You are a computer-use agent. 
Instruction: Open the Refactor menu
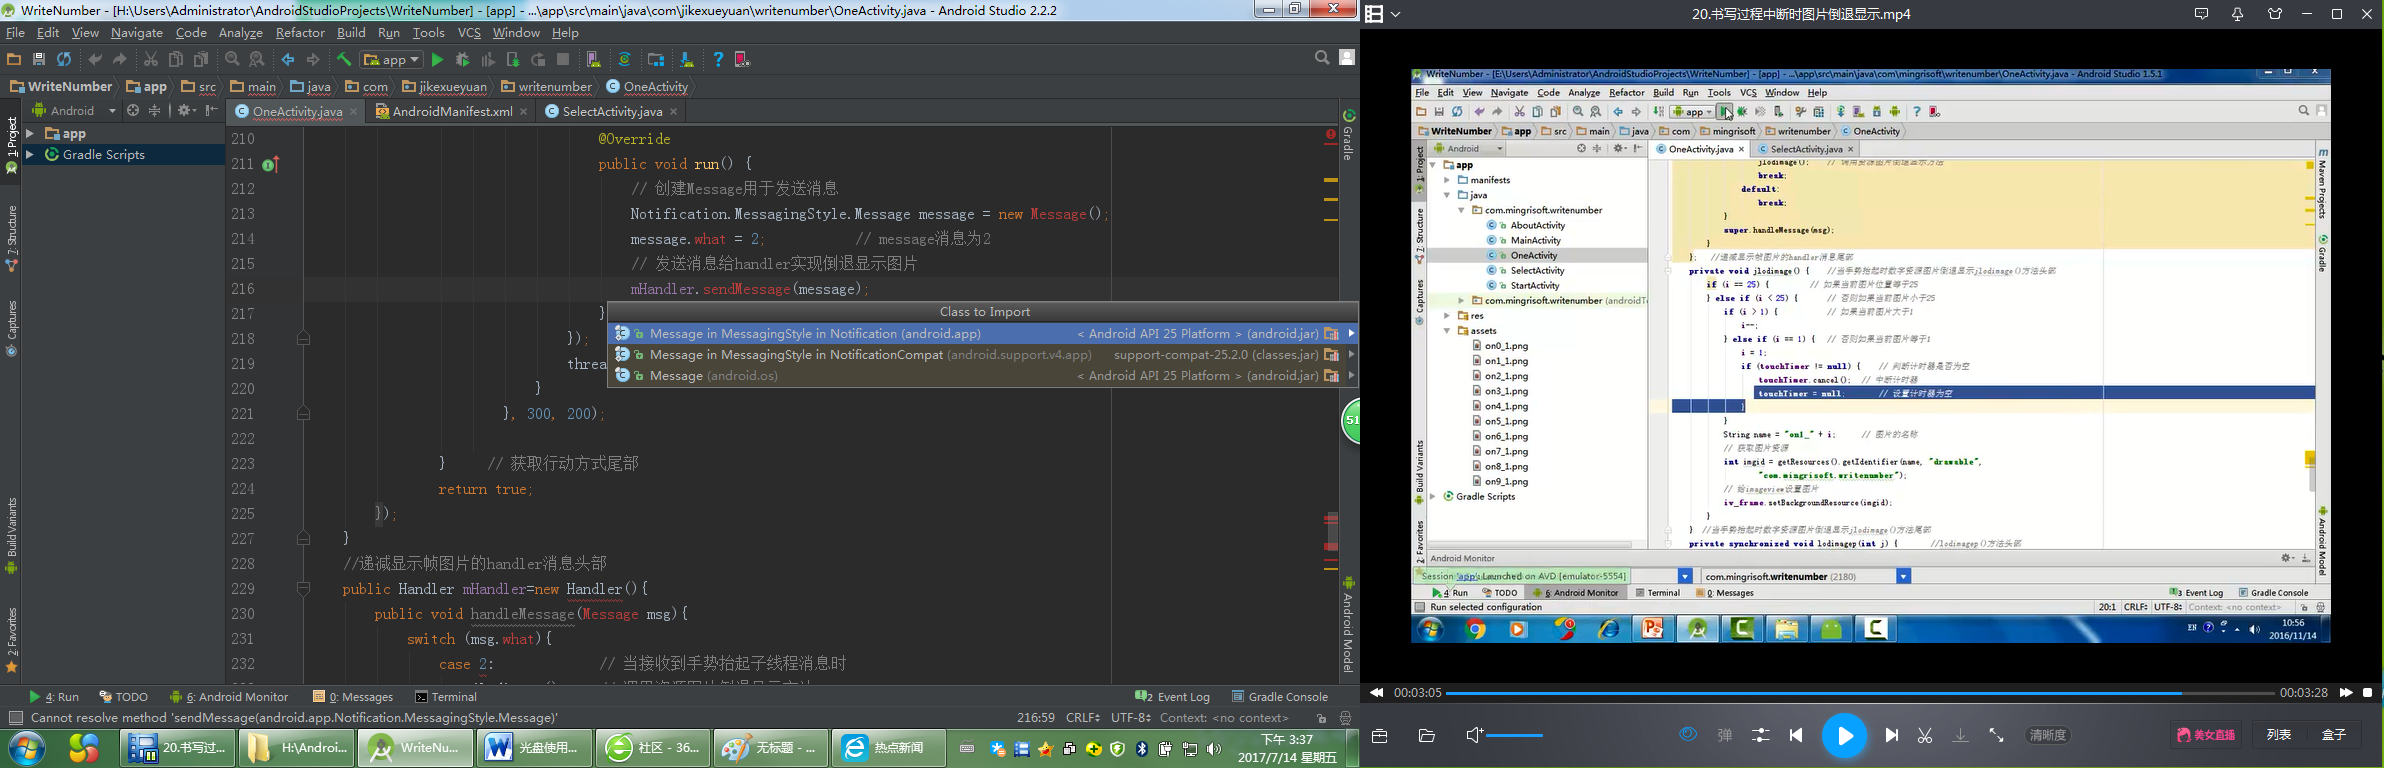[300, 33]
